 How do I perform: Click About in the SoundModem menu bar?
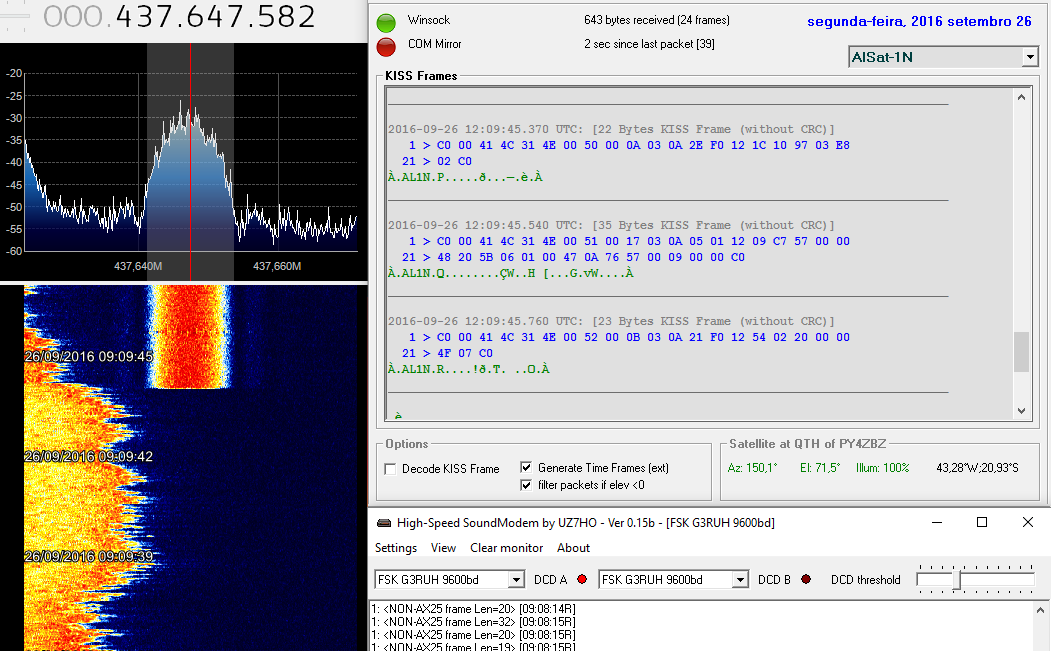click(573, 548)
